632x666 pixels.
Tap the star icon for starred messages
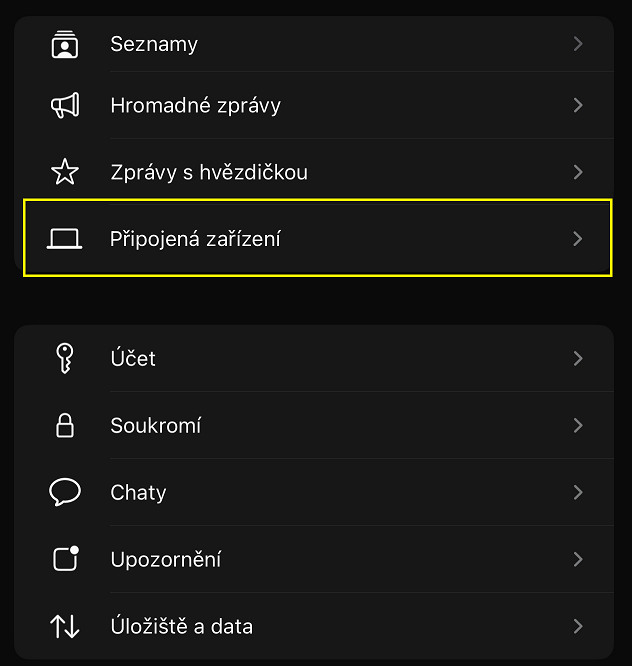click(x=65, y=172)
